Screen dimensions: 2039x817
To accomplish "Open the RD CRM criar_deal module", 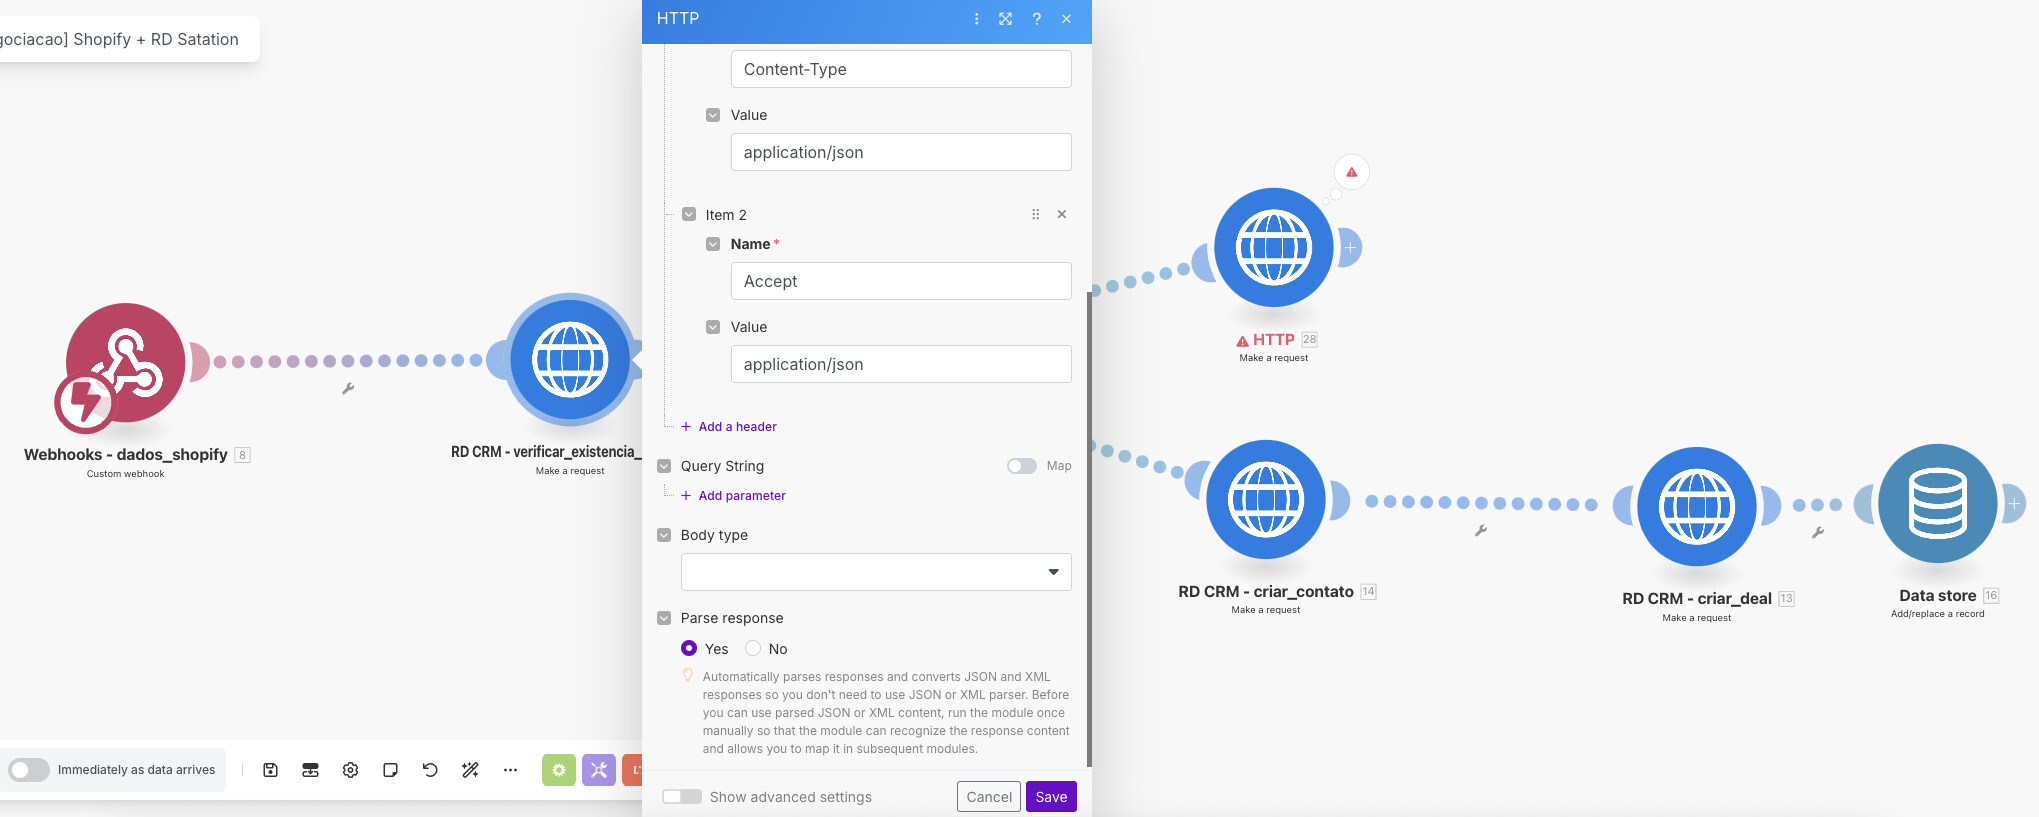I will [1697, 507].
